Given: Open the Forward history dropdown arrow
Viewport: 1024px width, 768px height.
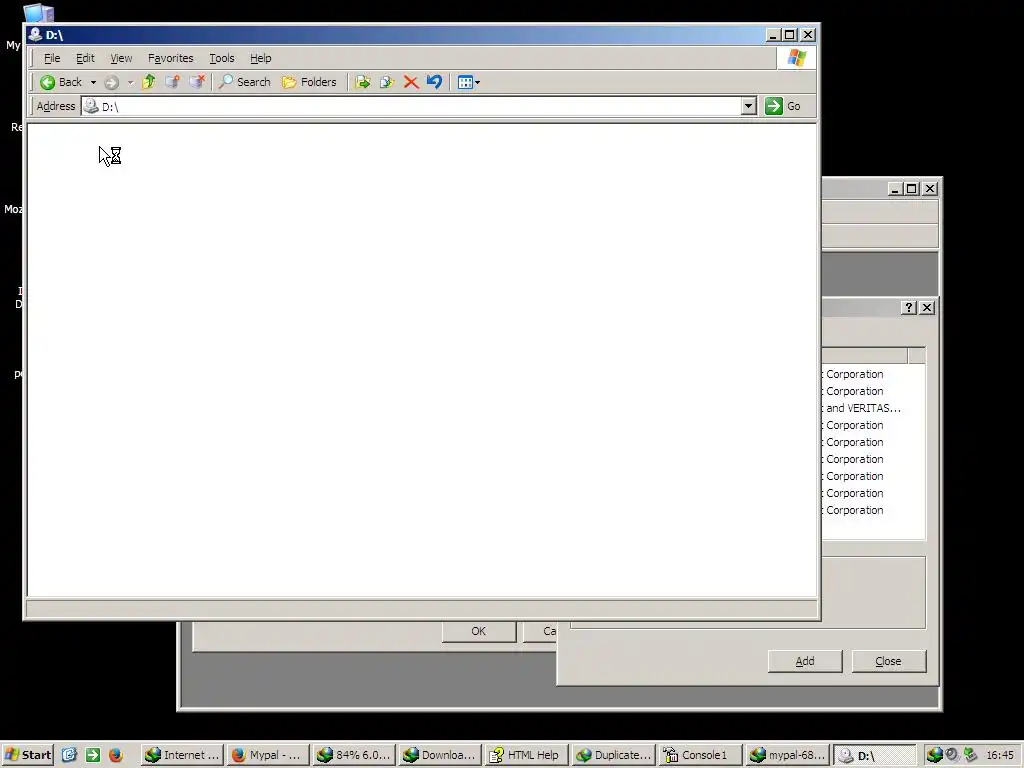Looking at the screenshot, I should pos(131,82).
